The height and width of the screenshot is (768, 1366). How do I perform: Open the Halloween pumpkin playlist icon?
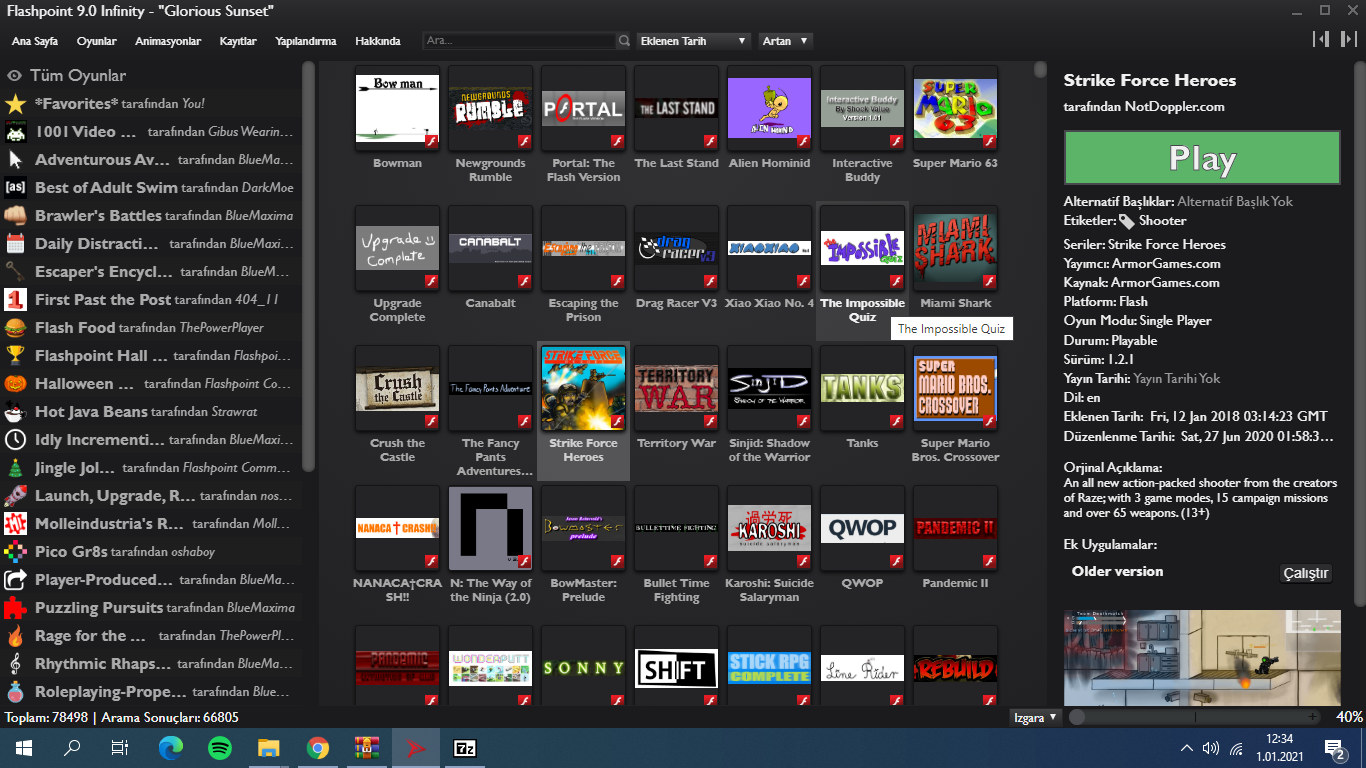click(x=15, y=384)
